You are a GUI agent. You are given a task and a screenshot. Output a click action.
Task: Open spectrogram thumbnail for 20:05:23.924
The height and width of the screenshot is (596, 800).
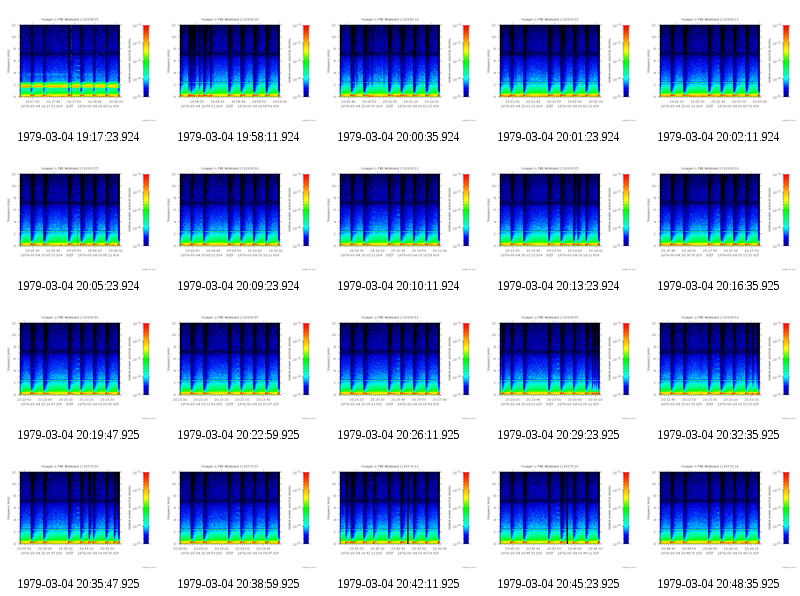(80, 218)
